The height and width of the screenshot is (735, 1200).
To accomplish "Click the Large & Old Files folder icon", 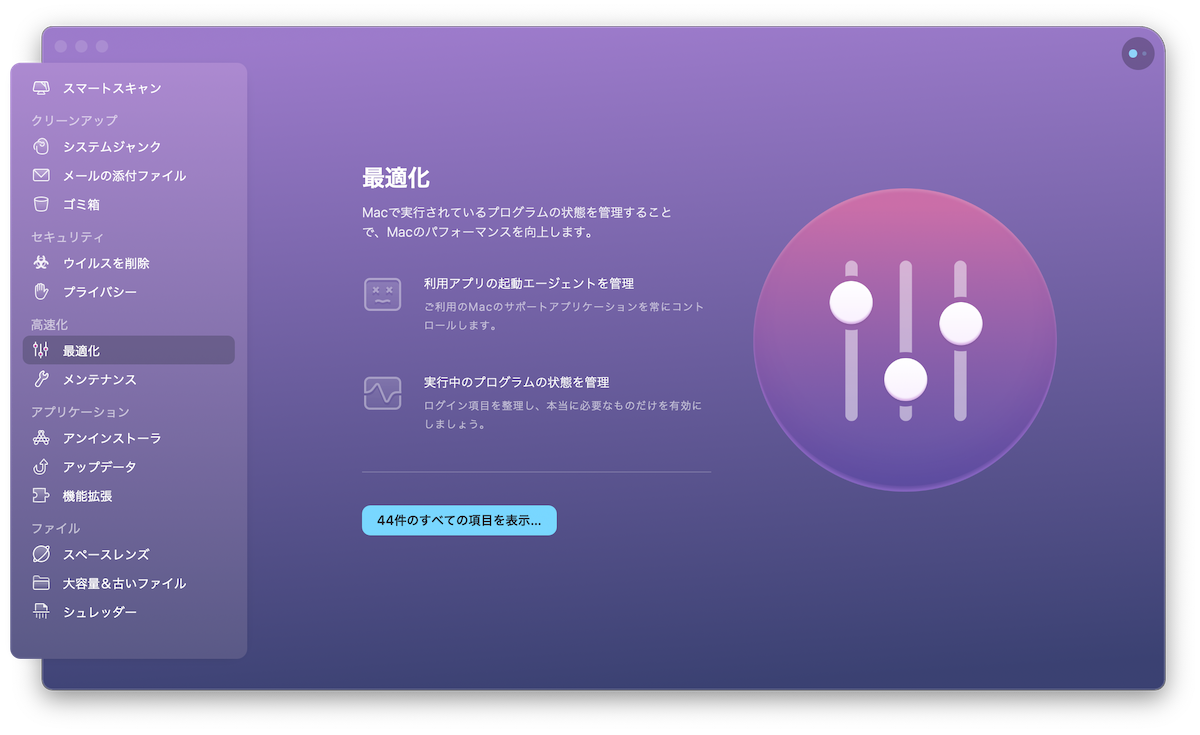I will point(41,583).
